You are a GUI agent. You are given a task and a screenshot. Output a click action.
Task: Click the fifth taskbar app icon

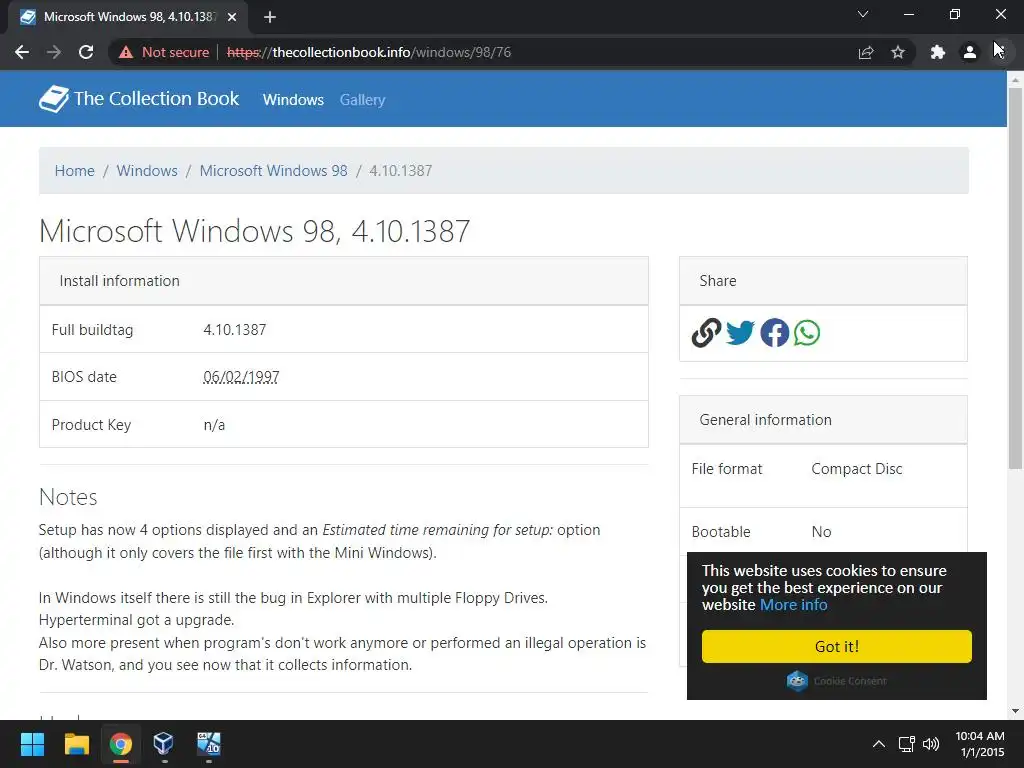pyautogui.click(x=209, y=744)
